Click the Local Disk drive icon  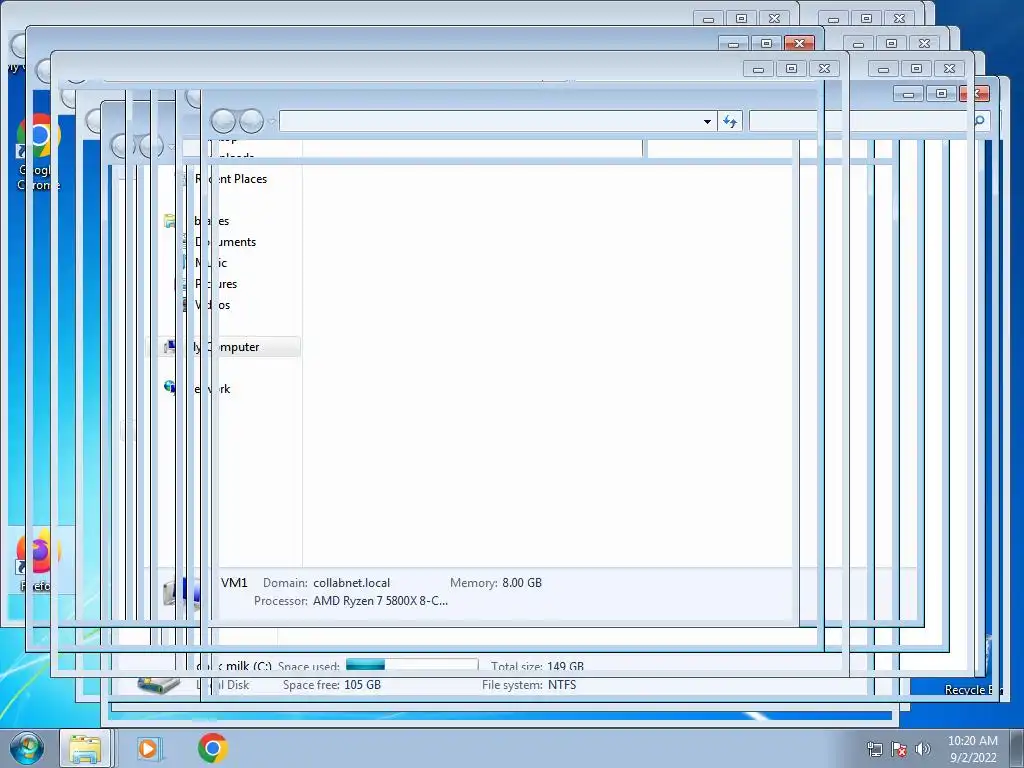click(159, 685)
